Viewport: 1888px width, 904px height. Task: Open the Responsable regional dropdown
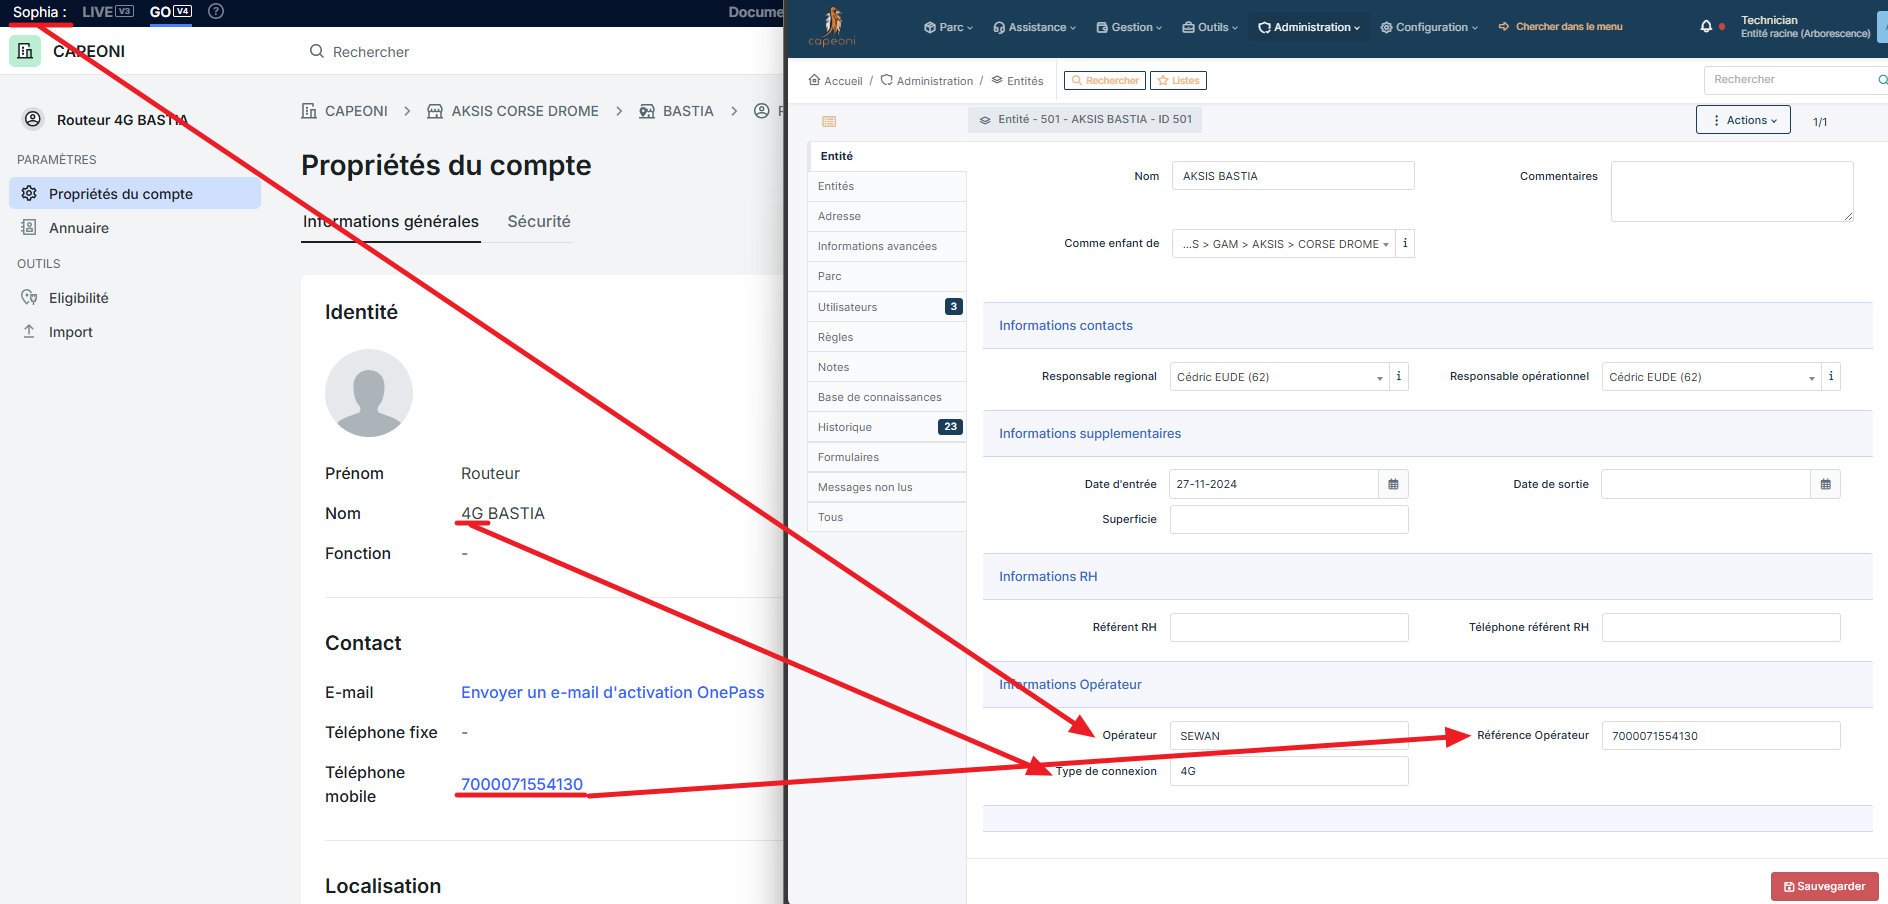tap(1280, 377)
